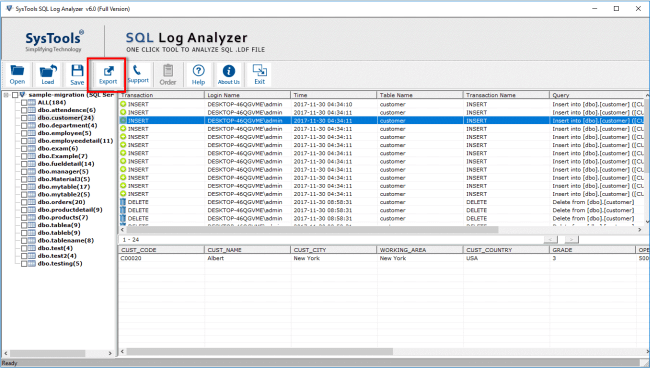Click the CUST_NAME column header
This screenshot has height=368, width=650.
click(x=247, y=250)
